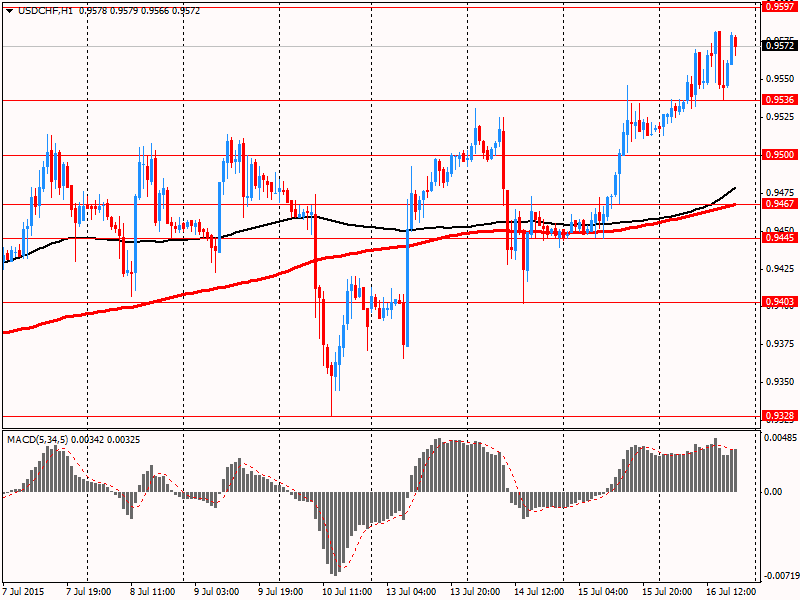
Task: Select the 0.9328 support level label
Action: (780, 416)
